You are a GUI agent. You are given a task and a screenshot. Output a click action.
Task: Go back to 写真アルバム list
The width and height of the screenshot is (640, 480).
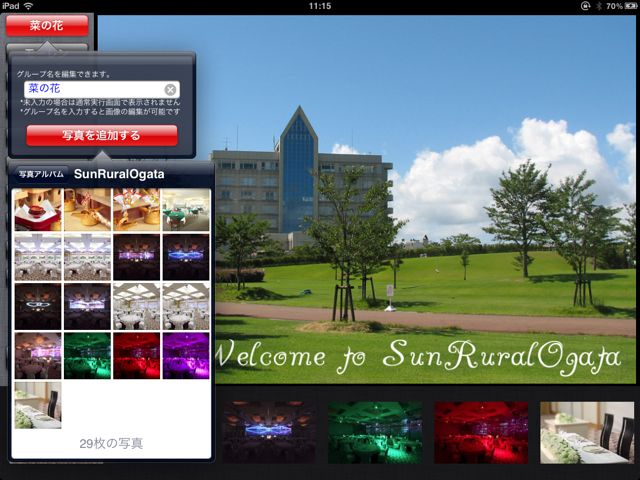coord(40,174)
